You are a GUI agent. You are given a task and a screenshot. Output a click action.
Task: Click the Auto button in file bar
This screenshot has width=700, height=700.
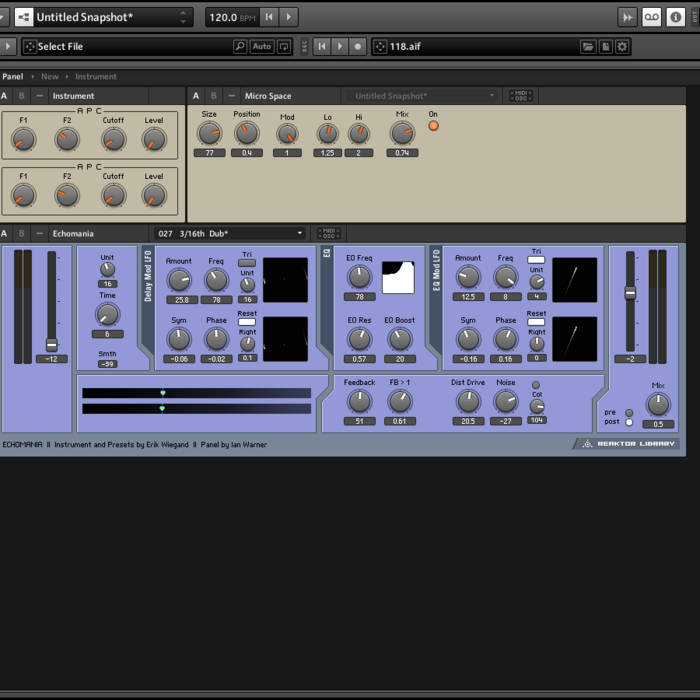tap(261, 46)
